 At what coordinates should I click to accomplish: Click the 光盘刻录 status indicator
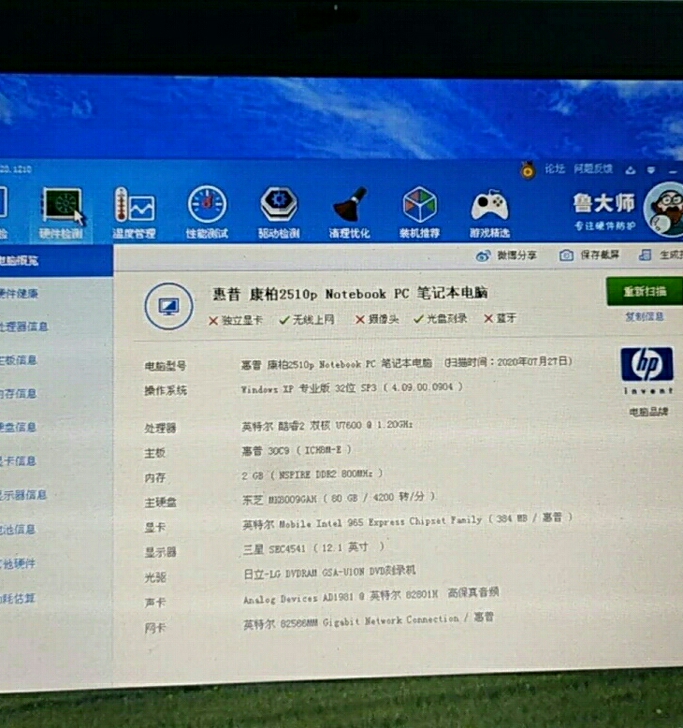(440, 318)
